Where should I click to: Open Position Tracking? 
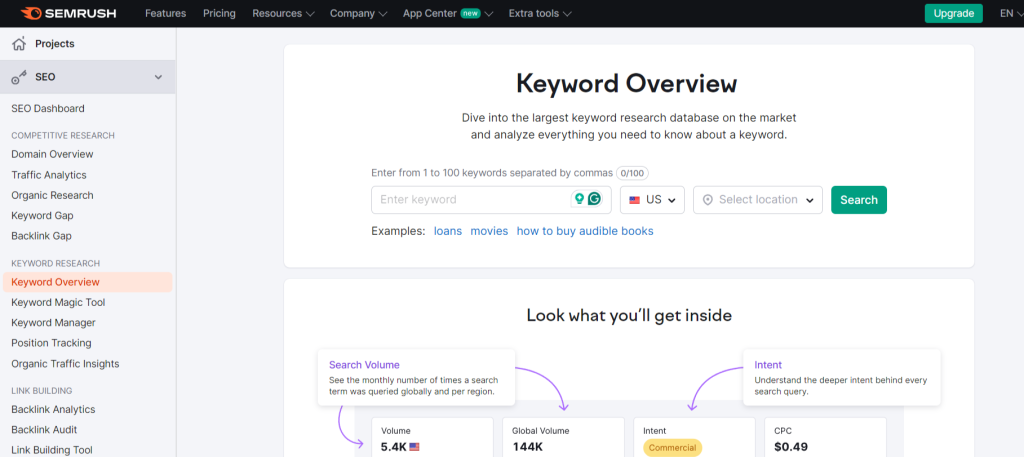coord(51,343)
